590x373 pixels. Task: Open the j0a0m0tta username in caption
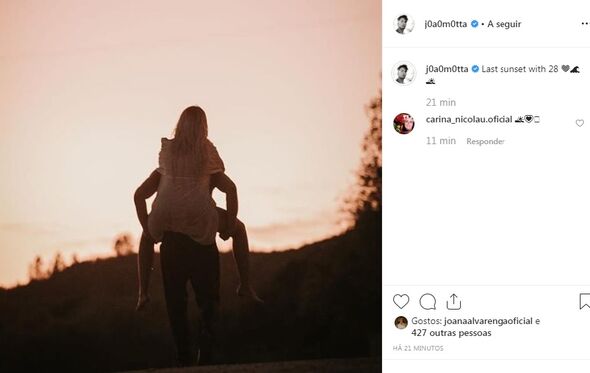point(447,69)
